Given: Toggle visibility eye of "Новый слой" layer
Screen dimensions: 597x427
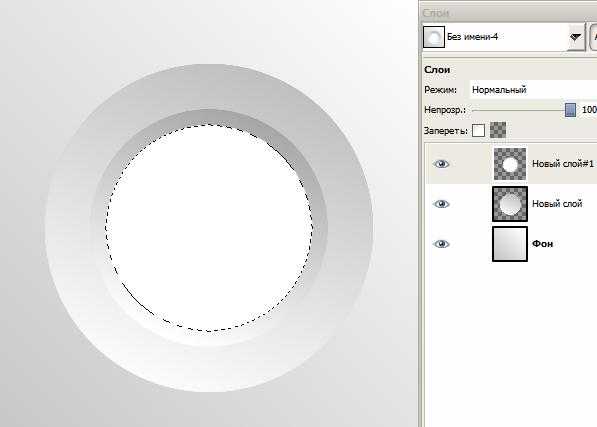Looking at the screenshot, I should (x=441, y=204).
